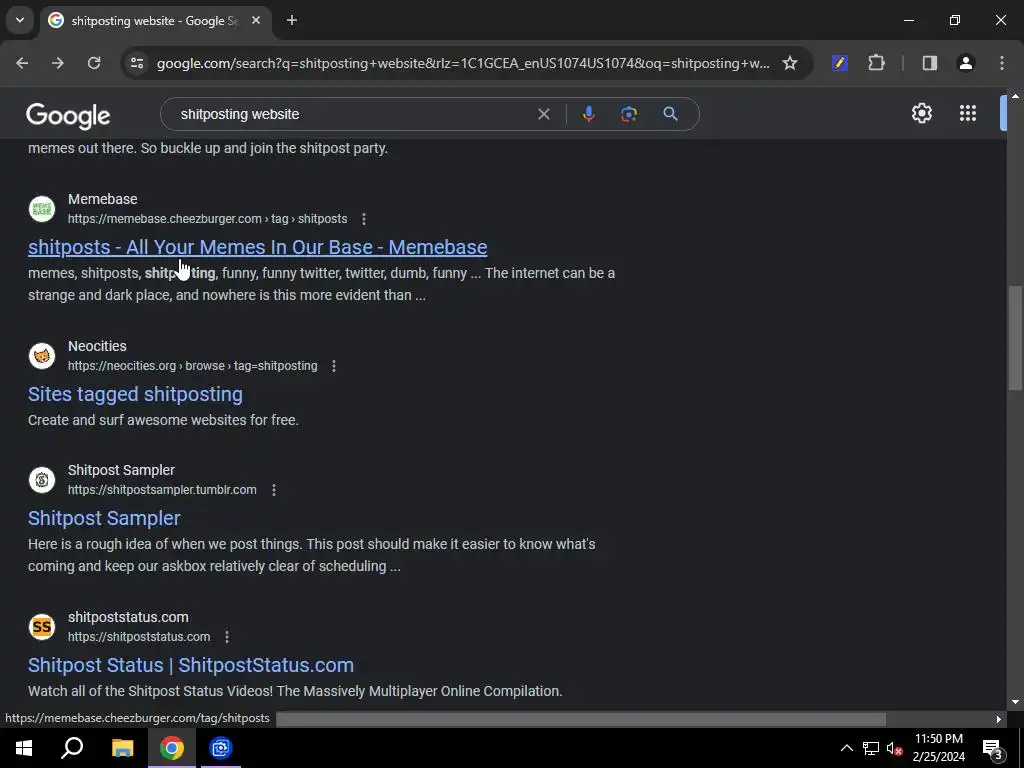This screenshot has width=1024, height=768.
Task: Click the Neocities site name text
Action: [97, 346]
